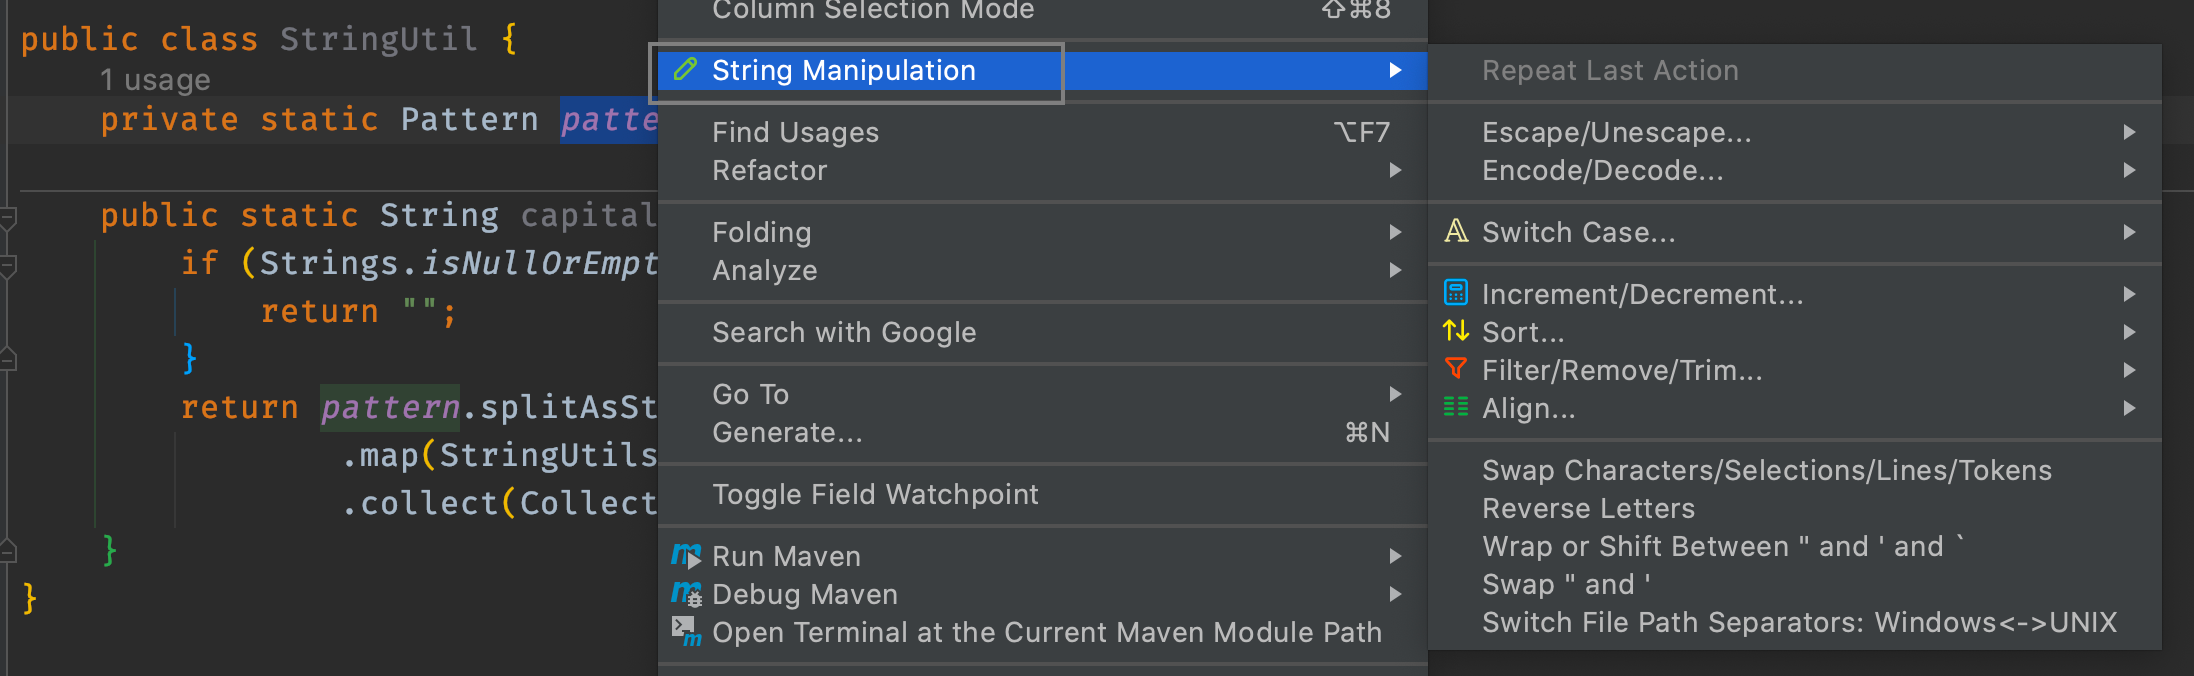This screenshot has width=2194, height=676.
Task: Click the Debug Maven bug icon
Action: (685, 594)
